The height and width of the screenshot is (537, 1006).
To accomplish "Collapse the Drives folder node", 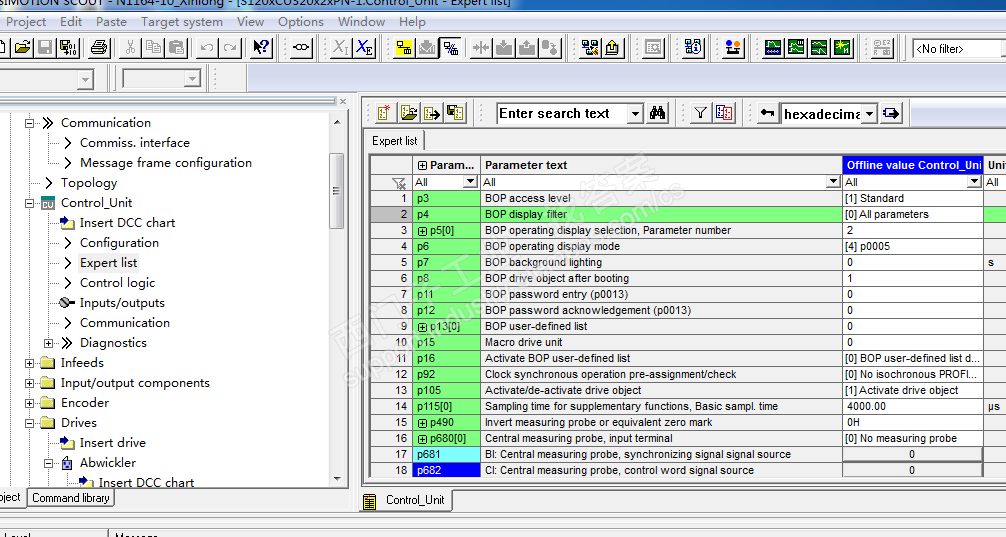I will pyautogui.click(x=30, y=423).
